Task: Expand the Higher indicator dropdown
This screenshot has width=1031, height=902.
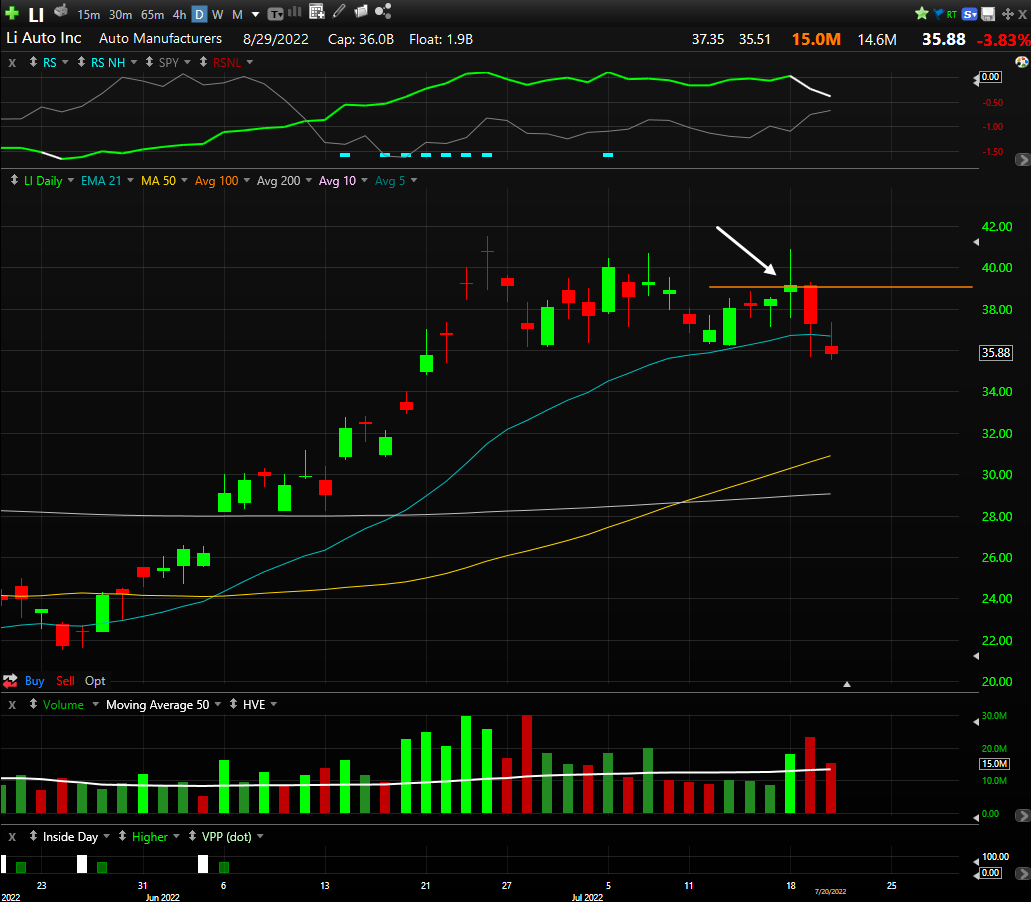Action: [176, 837]
